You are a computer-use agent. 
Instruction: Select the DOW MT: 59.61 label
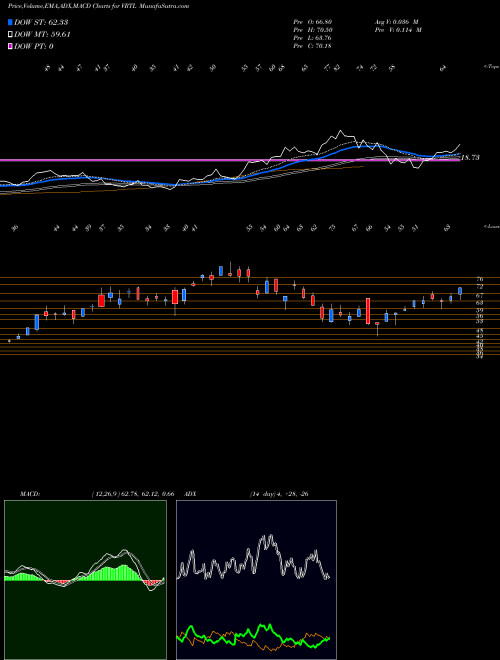click(42, 35)
